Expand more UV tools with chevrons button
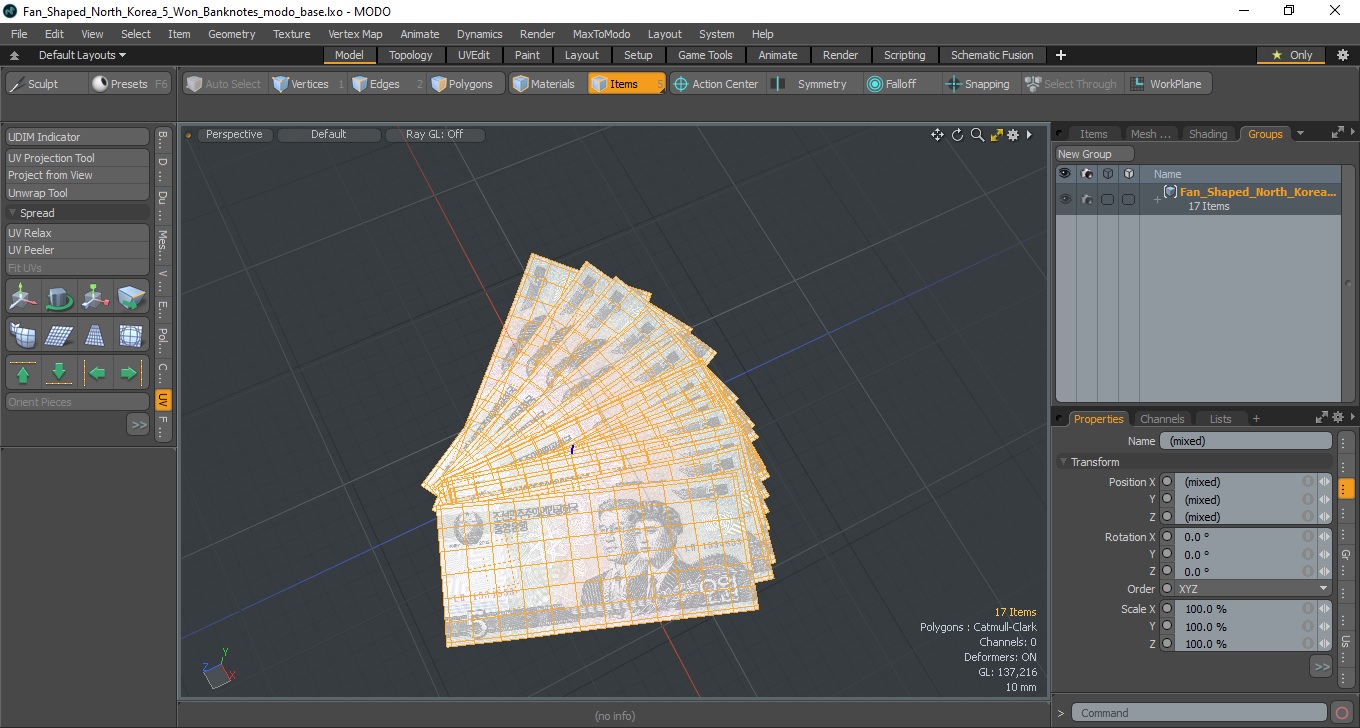Image resolution: width=1360 pixels, height=728 pixels. pos(138,425)
